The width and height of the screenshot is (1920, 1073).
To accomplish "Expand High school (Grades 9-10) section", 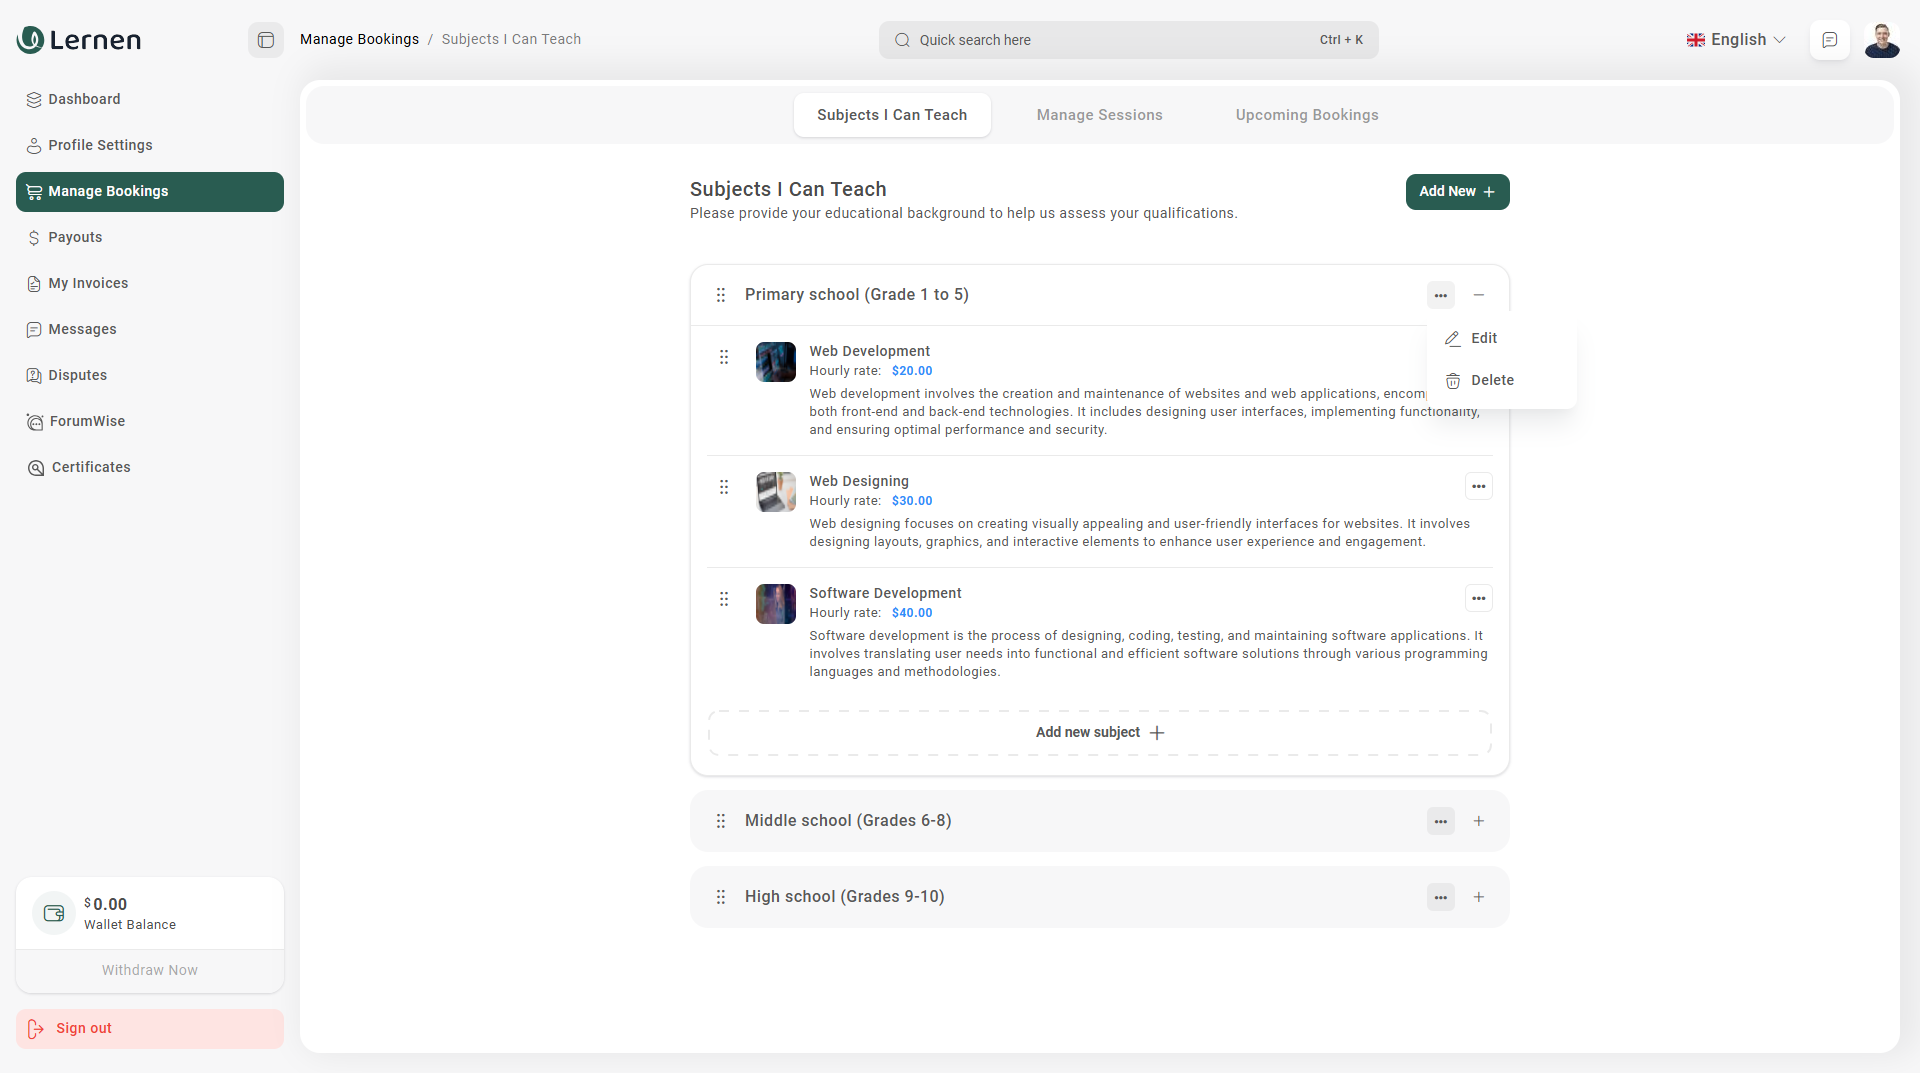I will (1478, 897).
